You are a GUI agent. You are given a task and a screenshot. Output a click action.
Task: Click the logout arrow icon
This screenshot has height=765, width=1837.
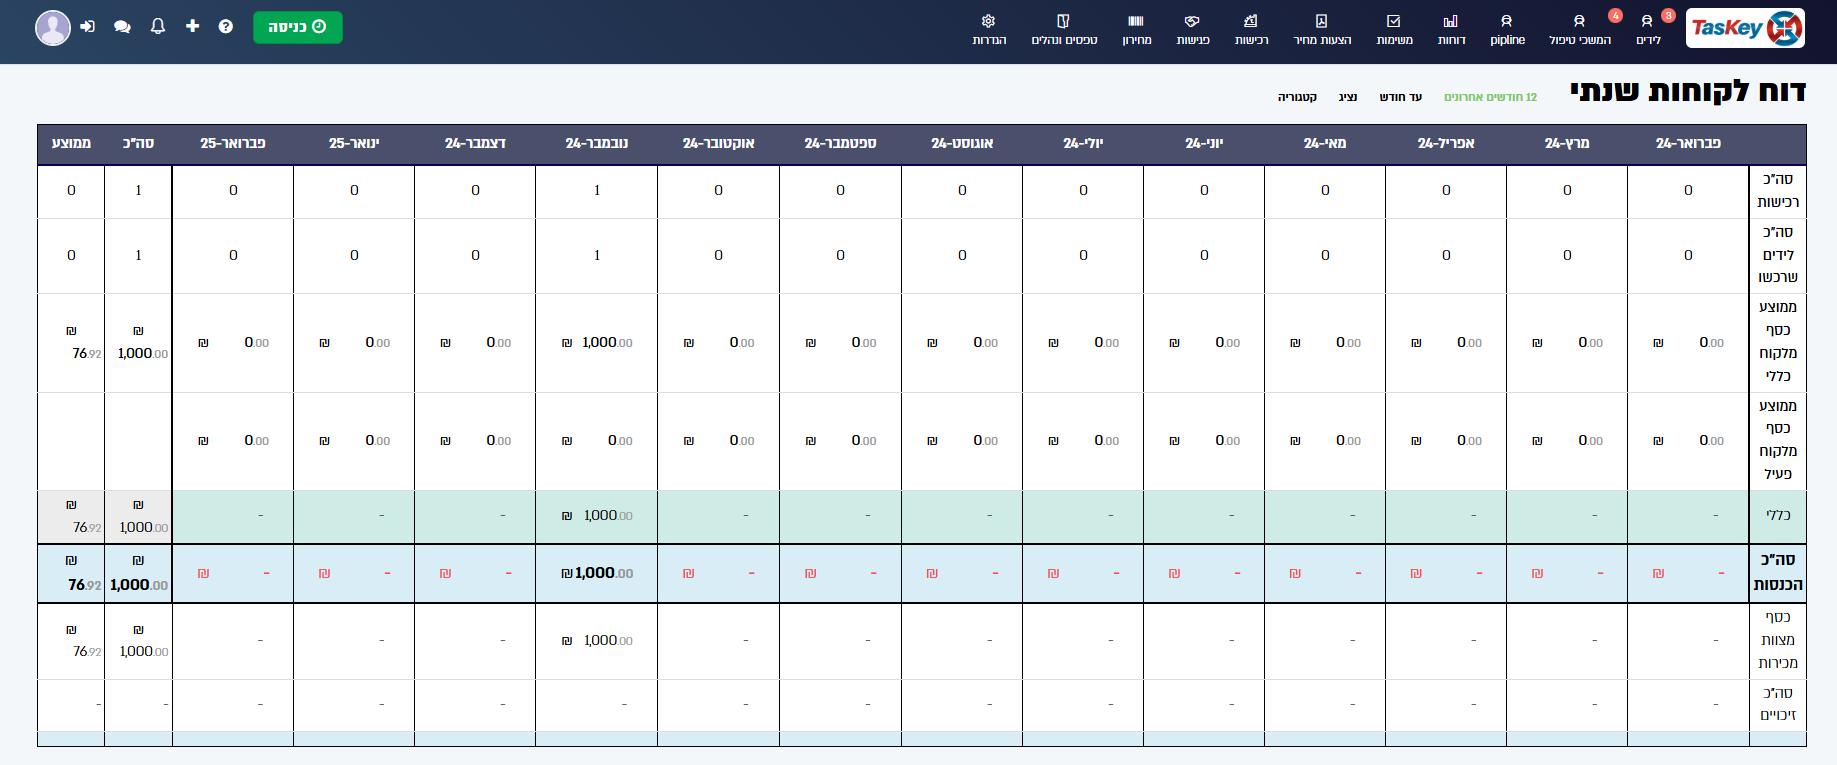(88, 26)
